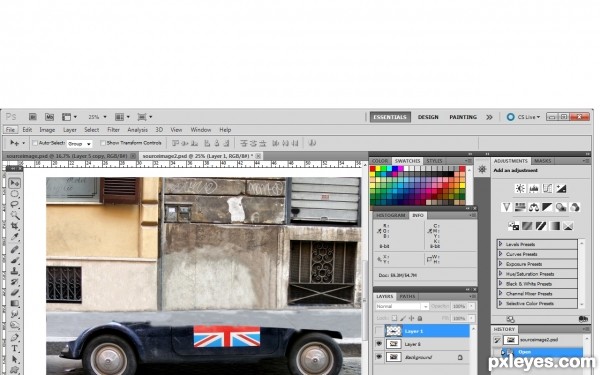Add a Brightness/Contrast adjustment
600x375 pixels.
click(520, 188)
